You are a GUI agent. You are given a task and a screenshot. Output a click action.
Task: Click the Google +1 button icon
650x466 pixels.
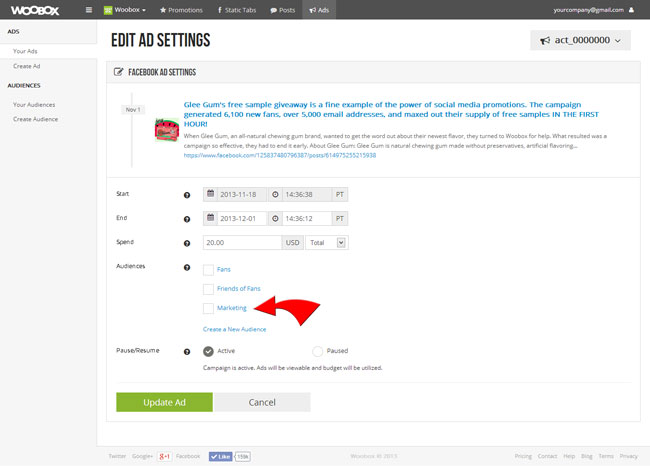point(165,456)
